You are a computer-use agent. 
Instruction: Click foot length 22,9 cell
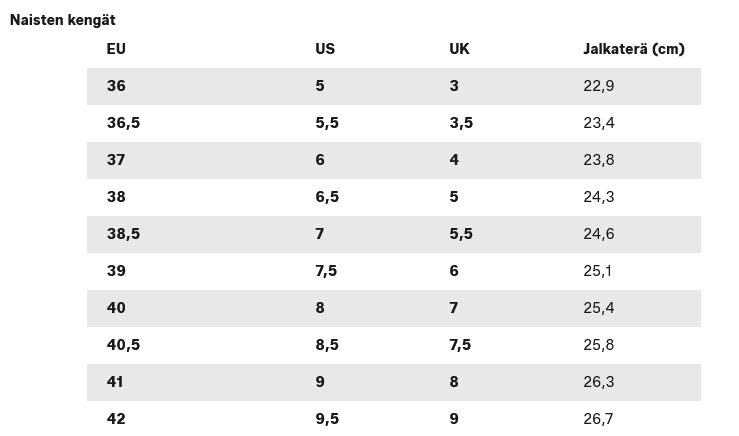coord(598,86)
